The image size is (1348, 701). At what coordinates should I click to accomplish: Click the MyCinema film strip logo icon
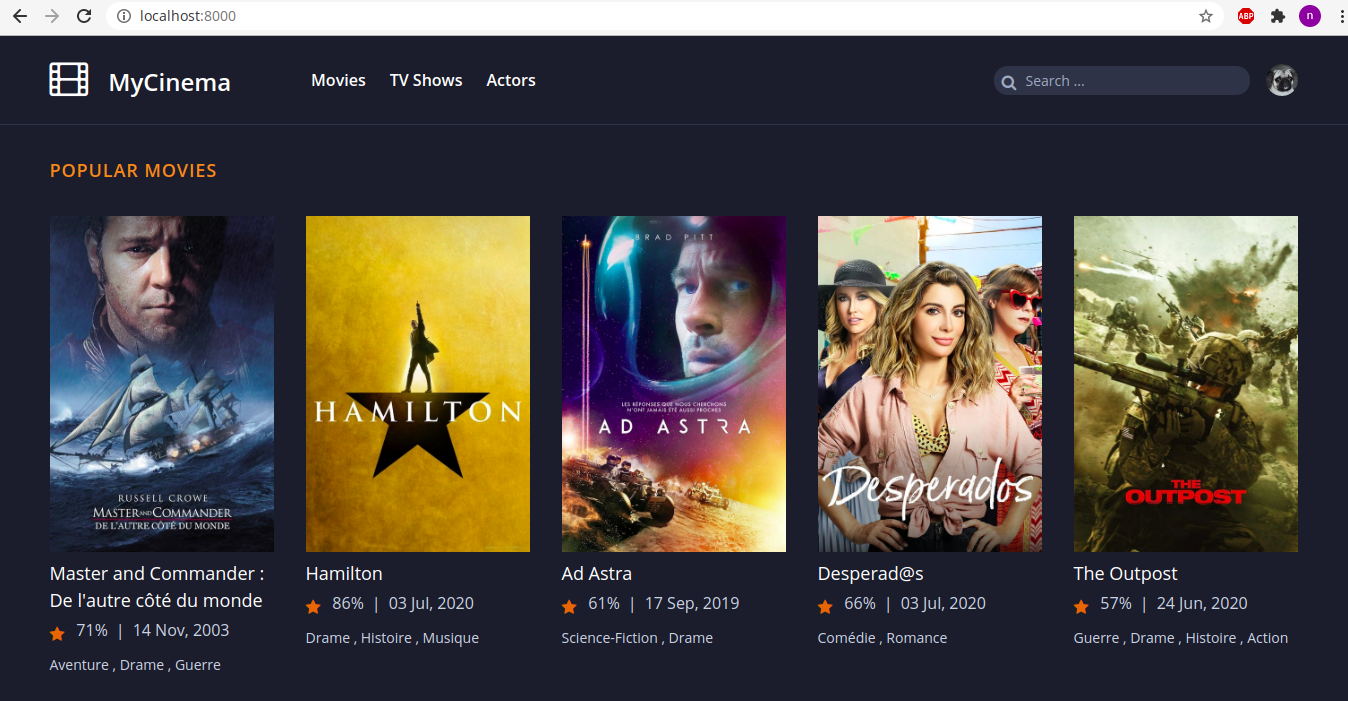(69, 80)
